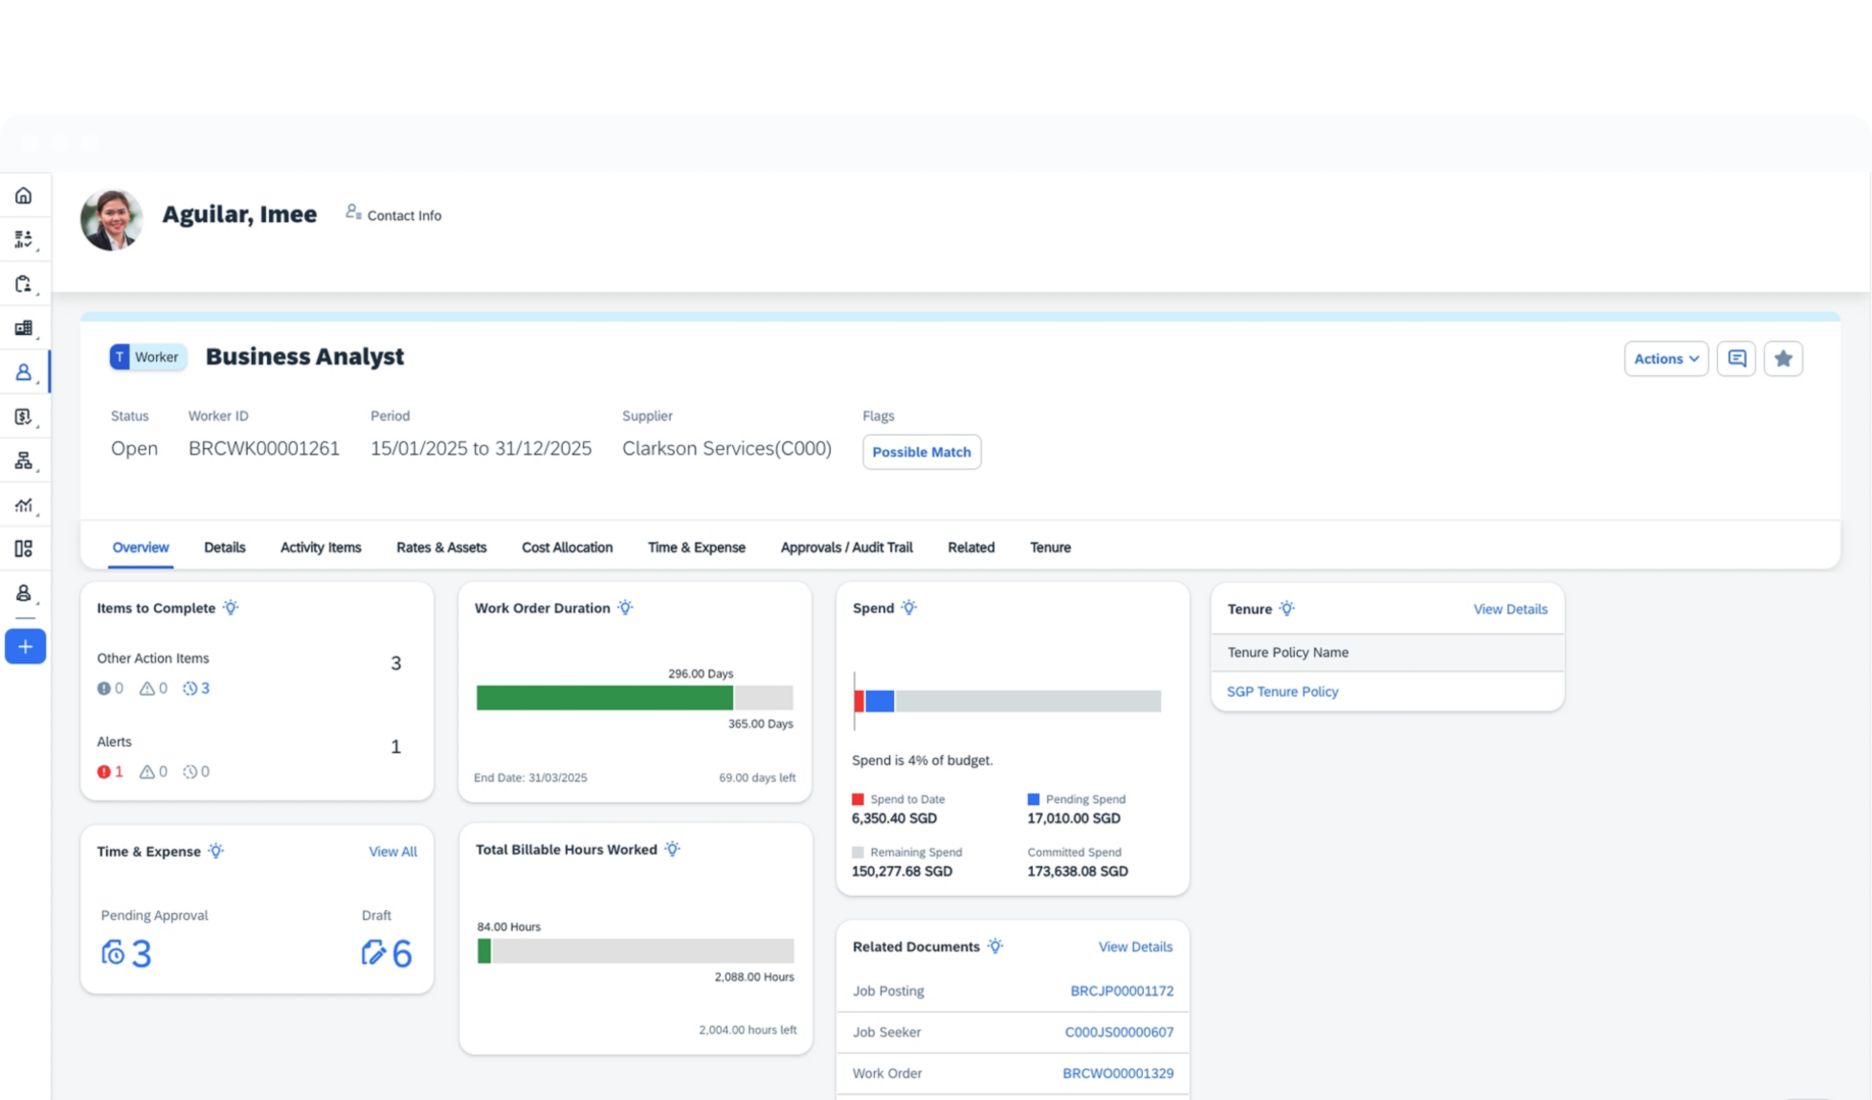
Task: Click the Pending Approval clock icon
Action: click(113, 953)
